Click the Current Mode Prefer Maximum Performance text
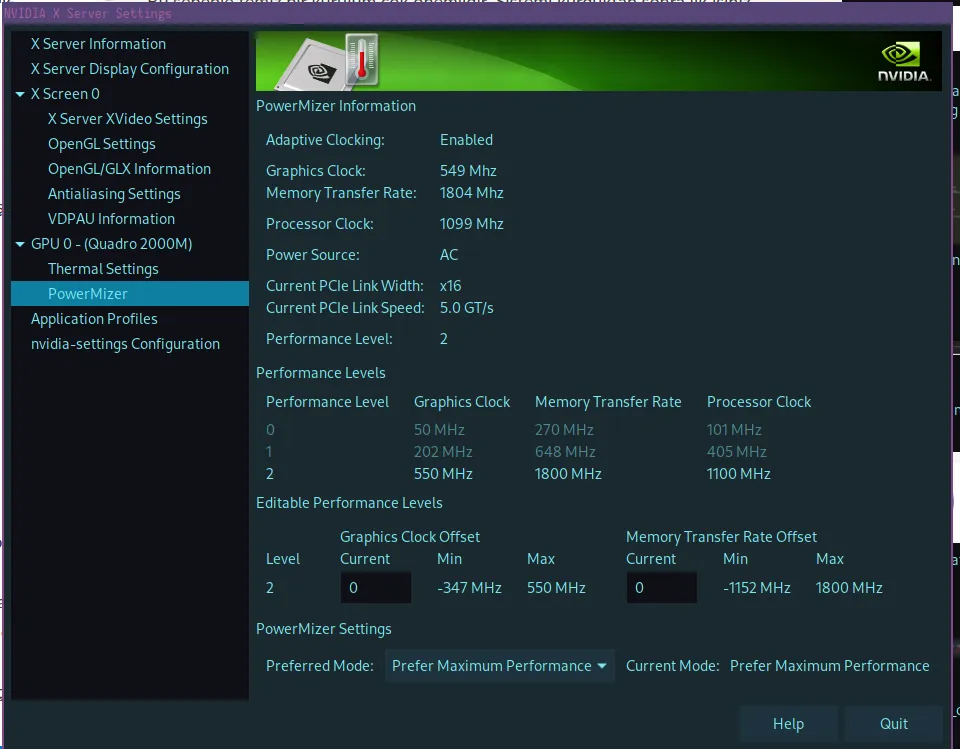 tap(830, 666)
